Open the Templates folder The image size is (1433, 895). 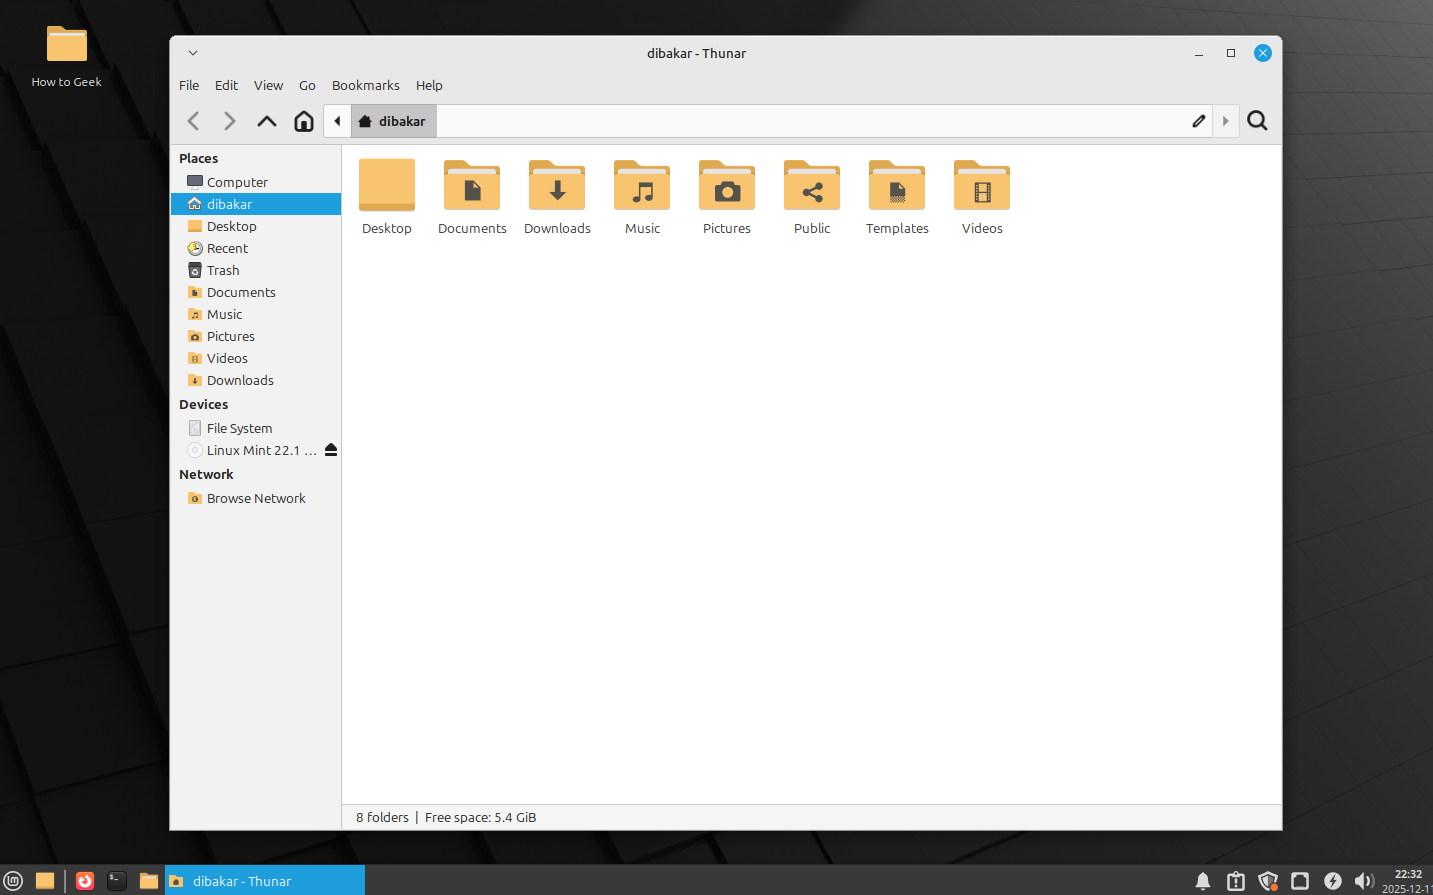click(896, 196)
